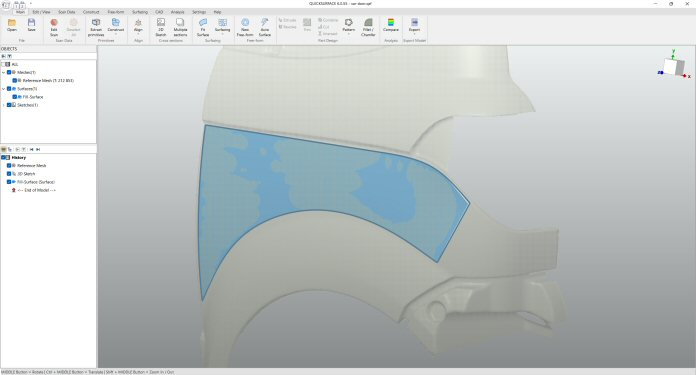Image resolution: width=696 pixels, height=375 pixels.
Task: Click the view orientation cube
Action: pos(674,67)
